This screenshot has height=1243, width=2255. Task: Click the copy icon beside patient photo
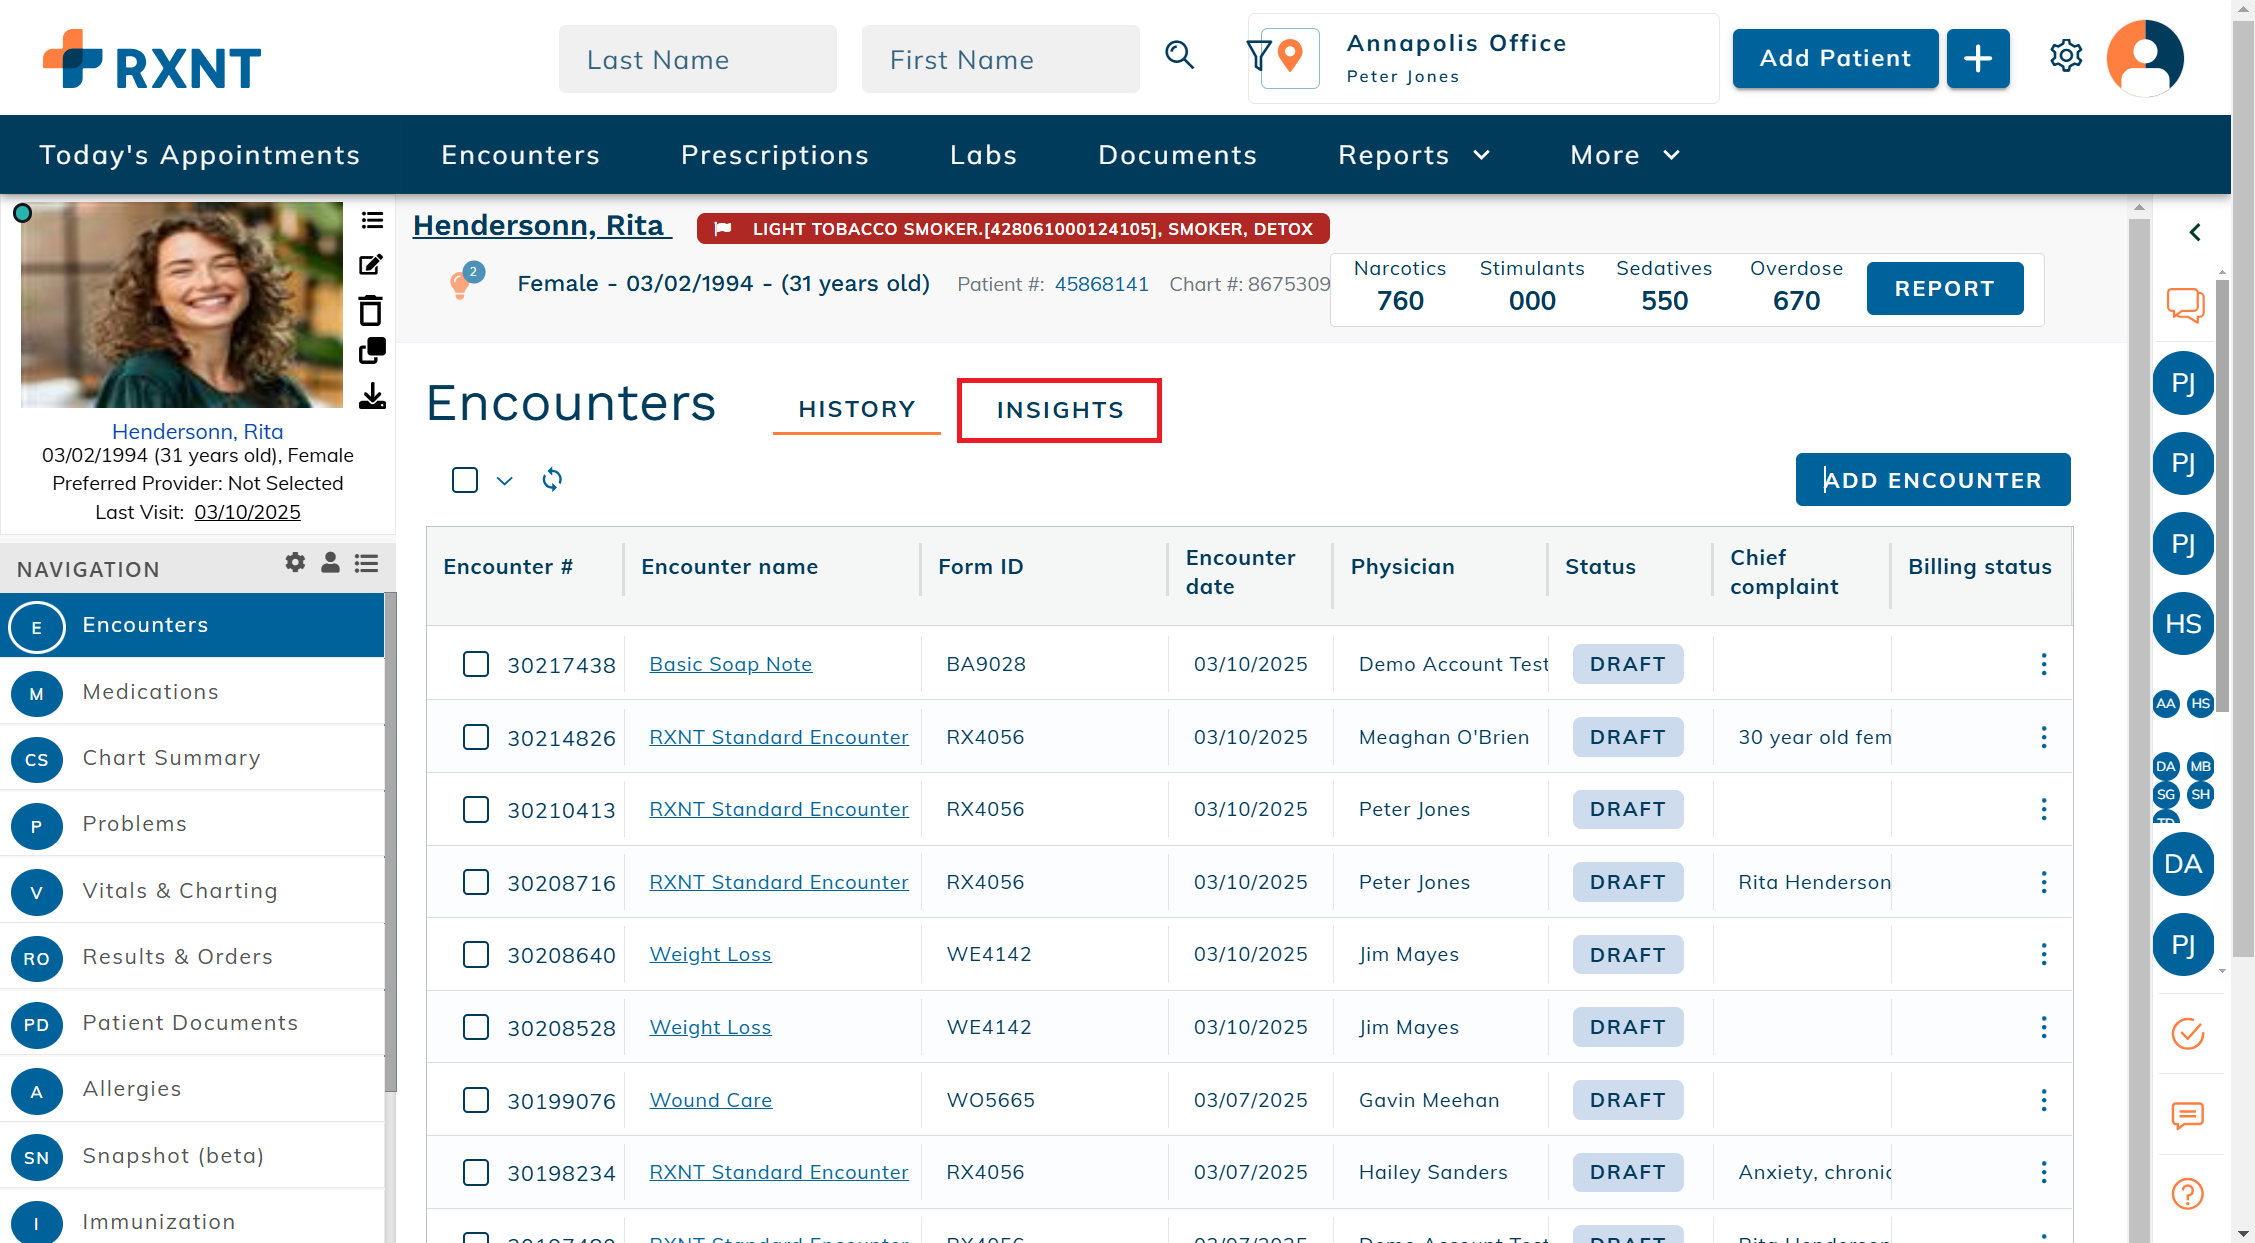372,351
